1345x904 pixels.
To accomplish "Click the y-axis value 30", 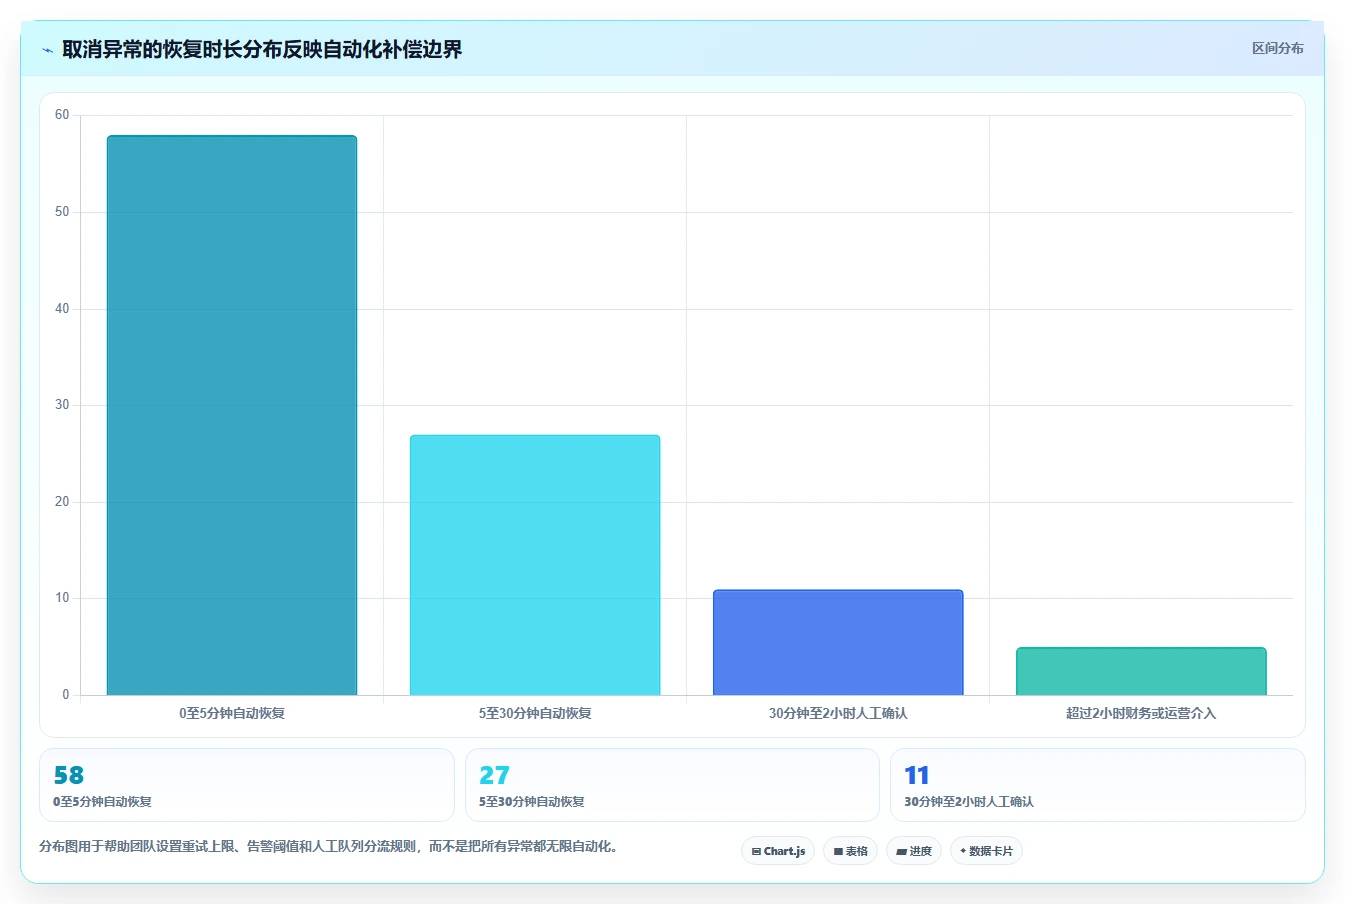I will [62, 405].
